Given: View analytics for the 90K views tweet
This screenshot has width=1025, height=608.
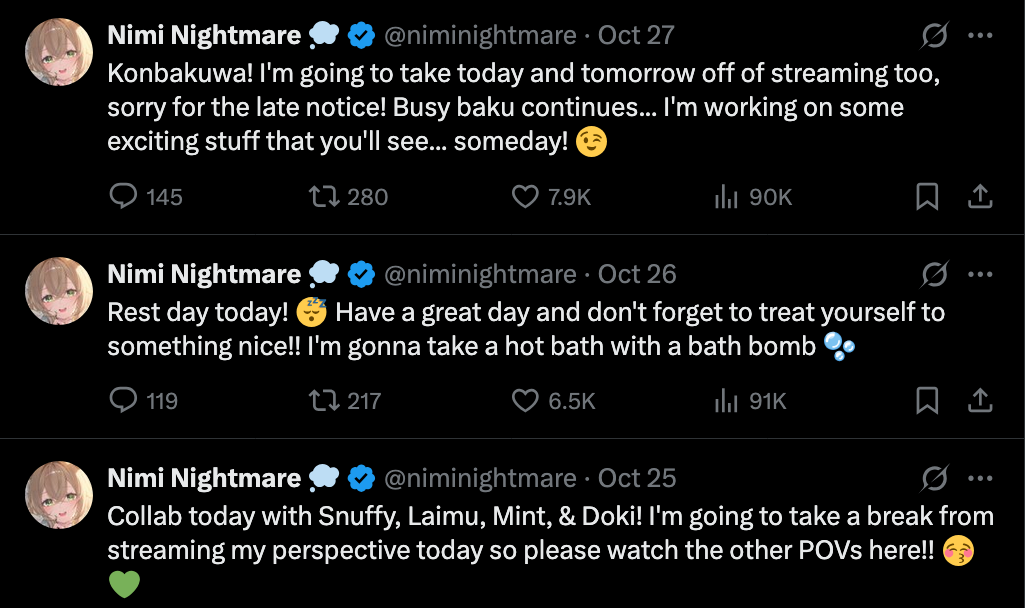Looking at the screenshot, I should [x=726, y=197].
